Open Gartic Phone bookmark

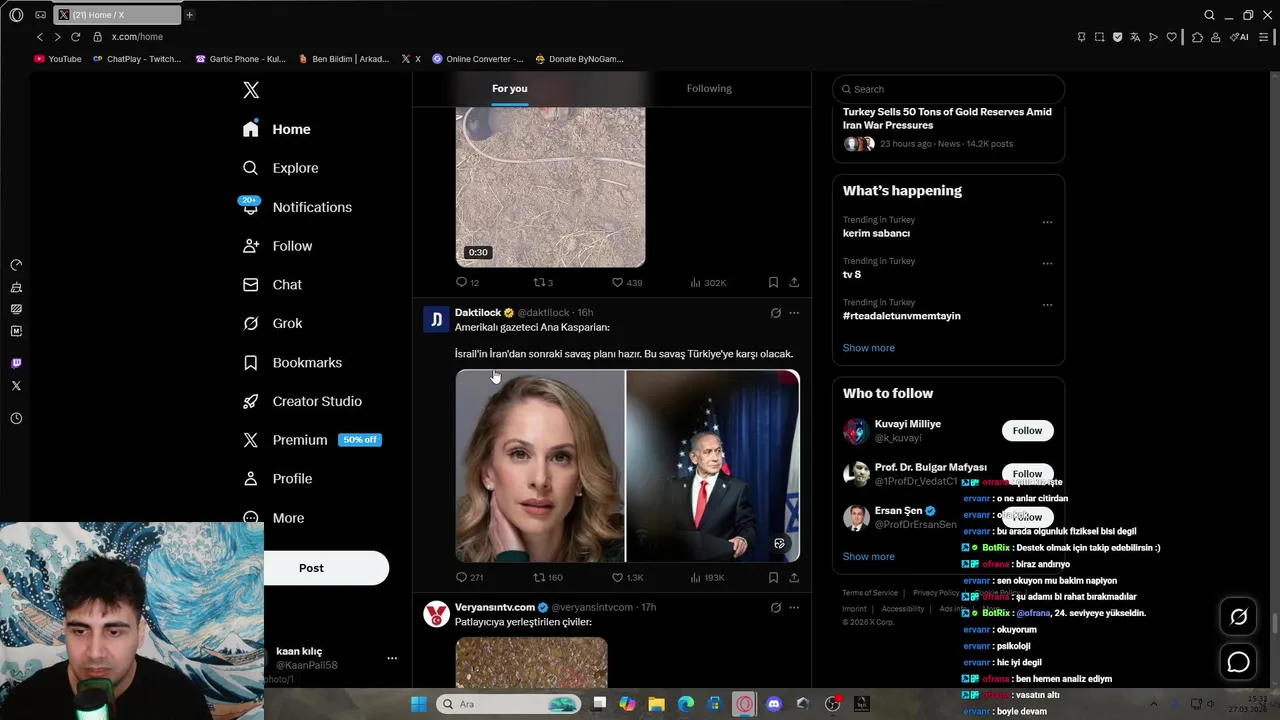coord(240,59)
